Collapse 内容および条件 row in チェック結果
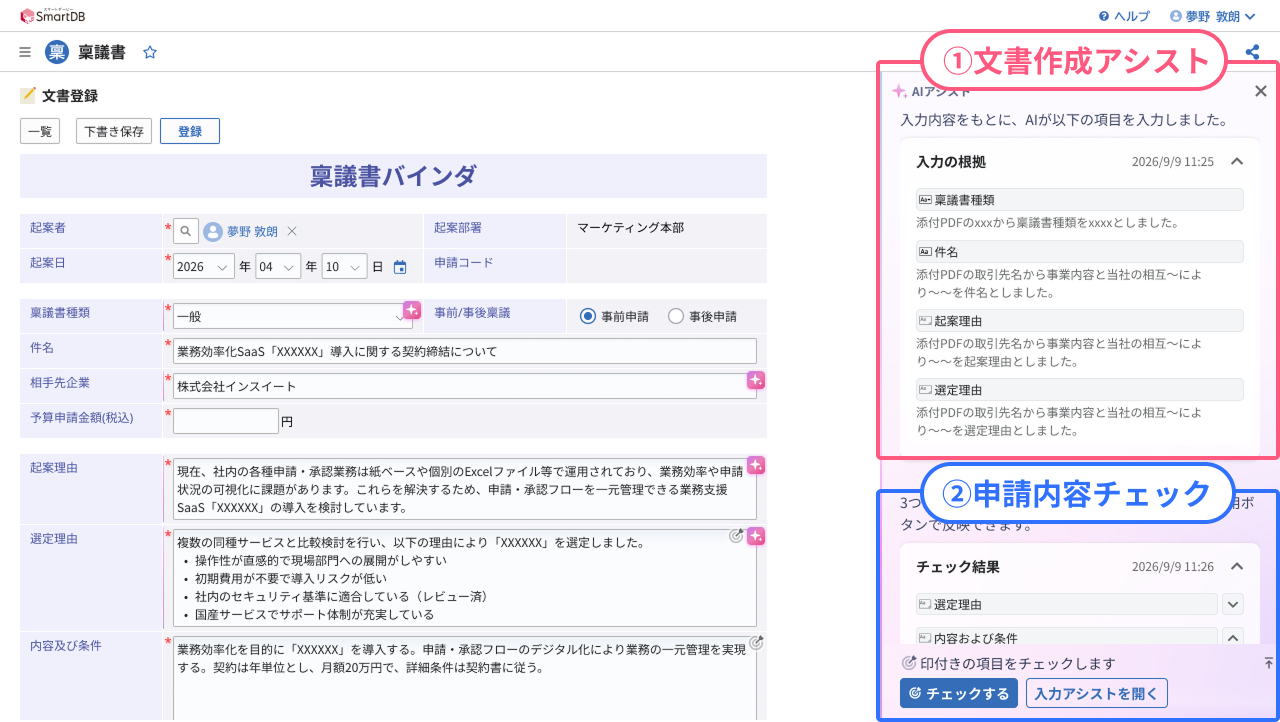 click(1233, 638)
